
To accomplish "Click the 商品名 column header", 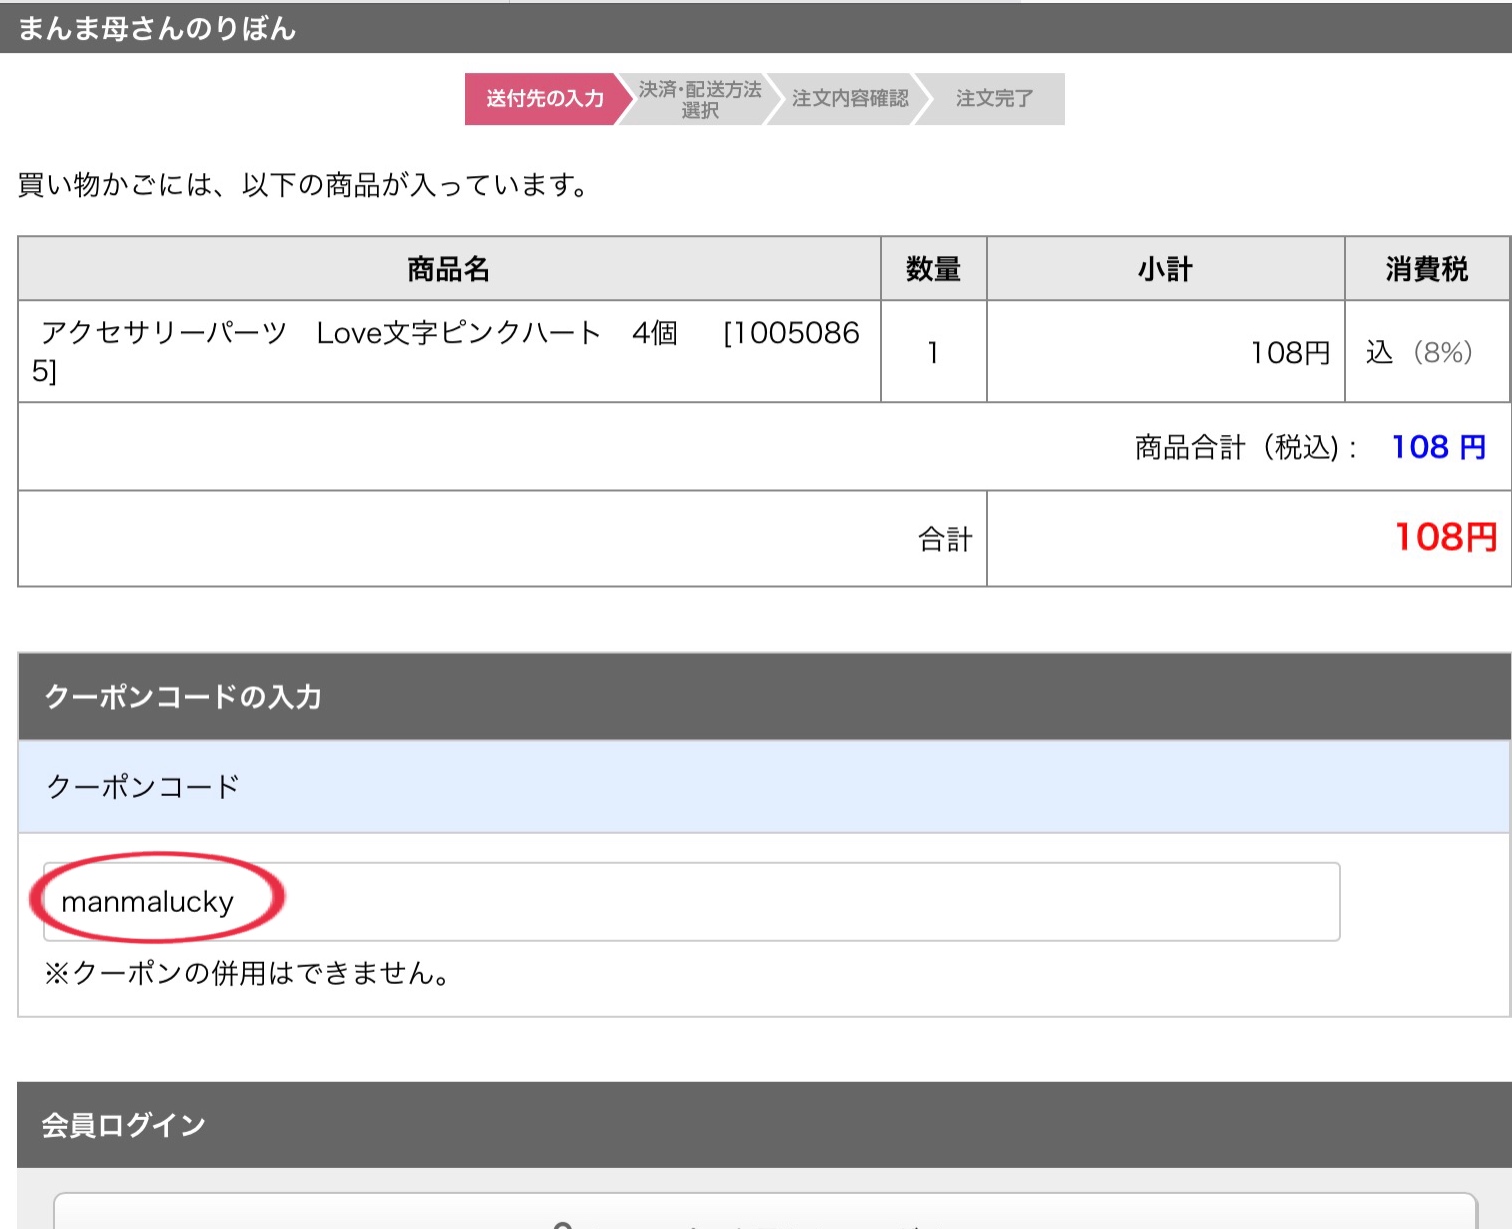I will click(448, 269).
